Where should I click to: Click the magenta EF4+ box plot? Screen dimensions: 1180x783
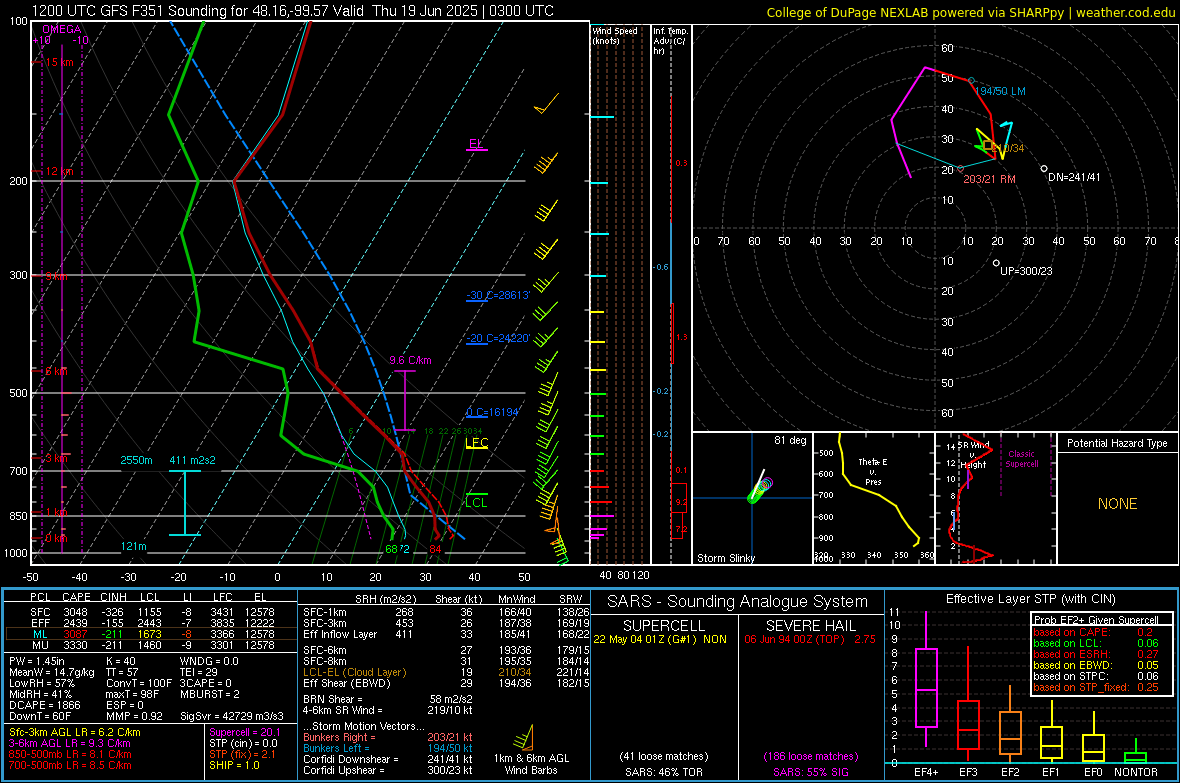(926, 680)
